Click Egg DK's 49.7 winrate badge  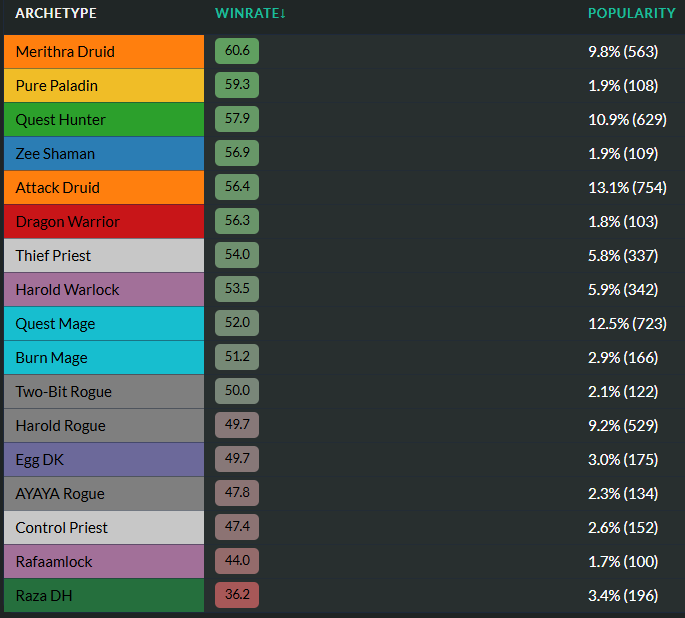click(237, 459)
